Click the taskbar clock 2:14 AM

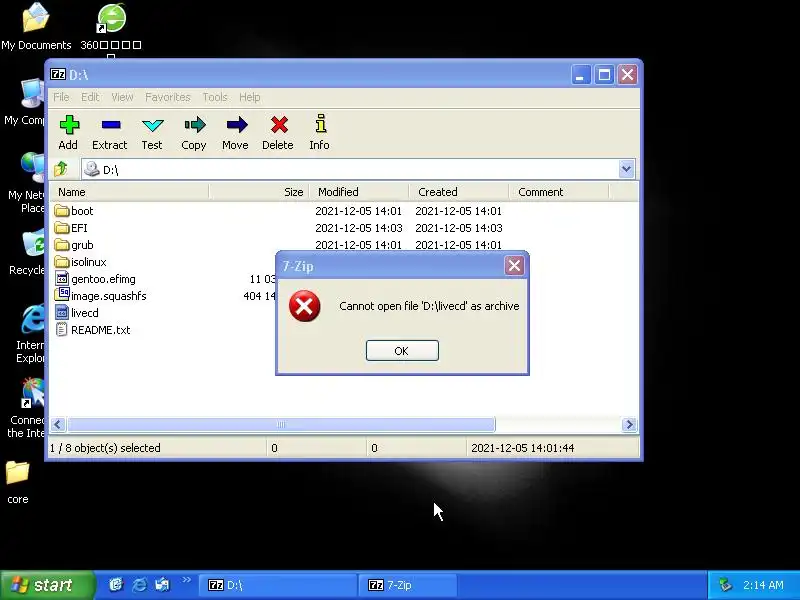pos(763,585)
